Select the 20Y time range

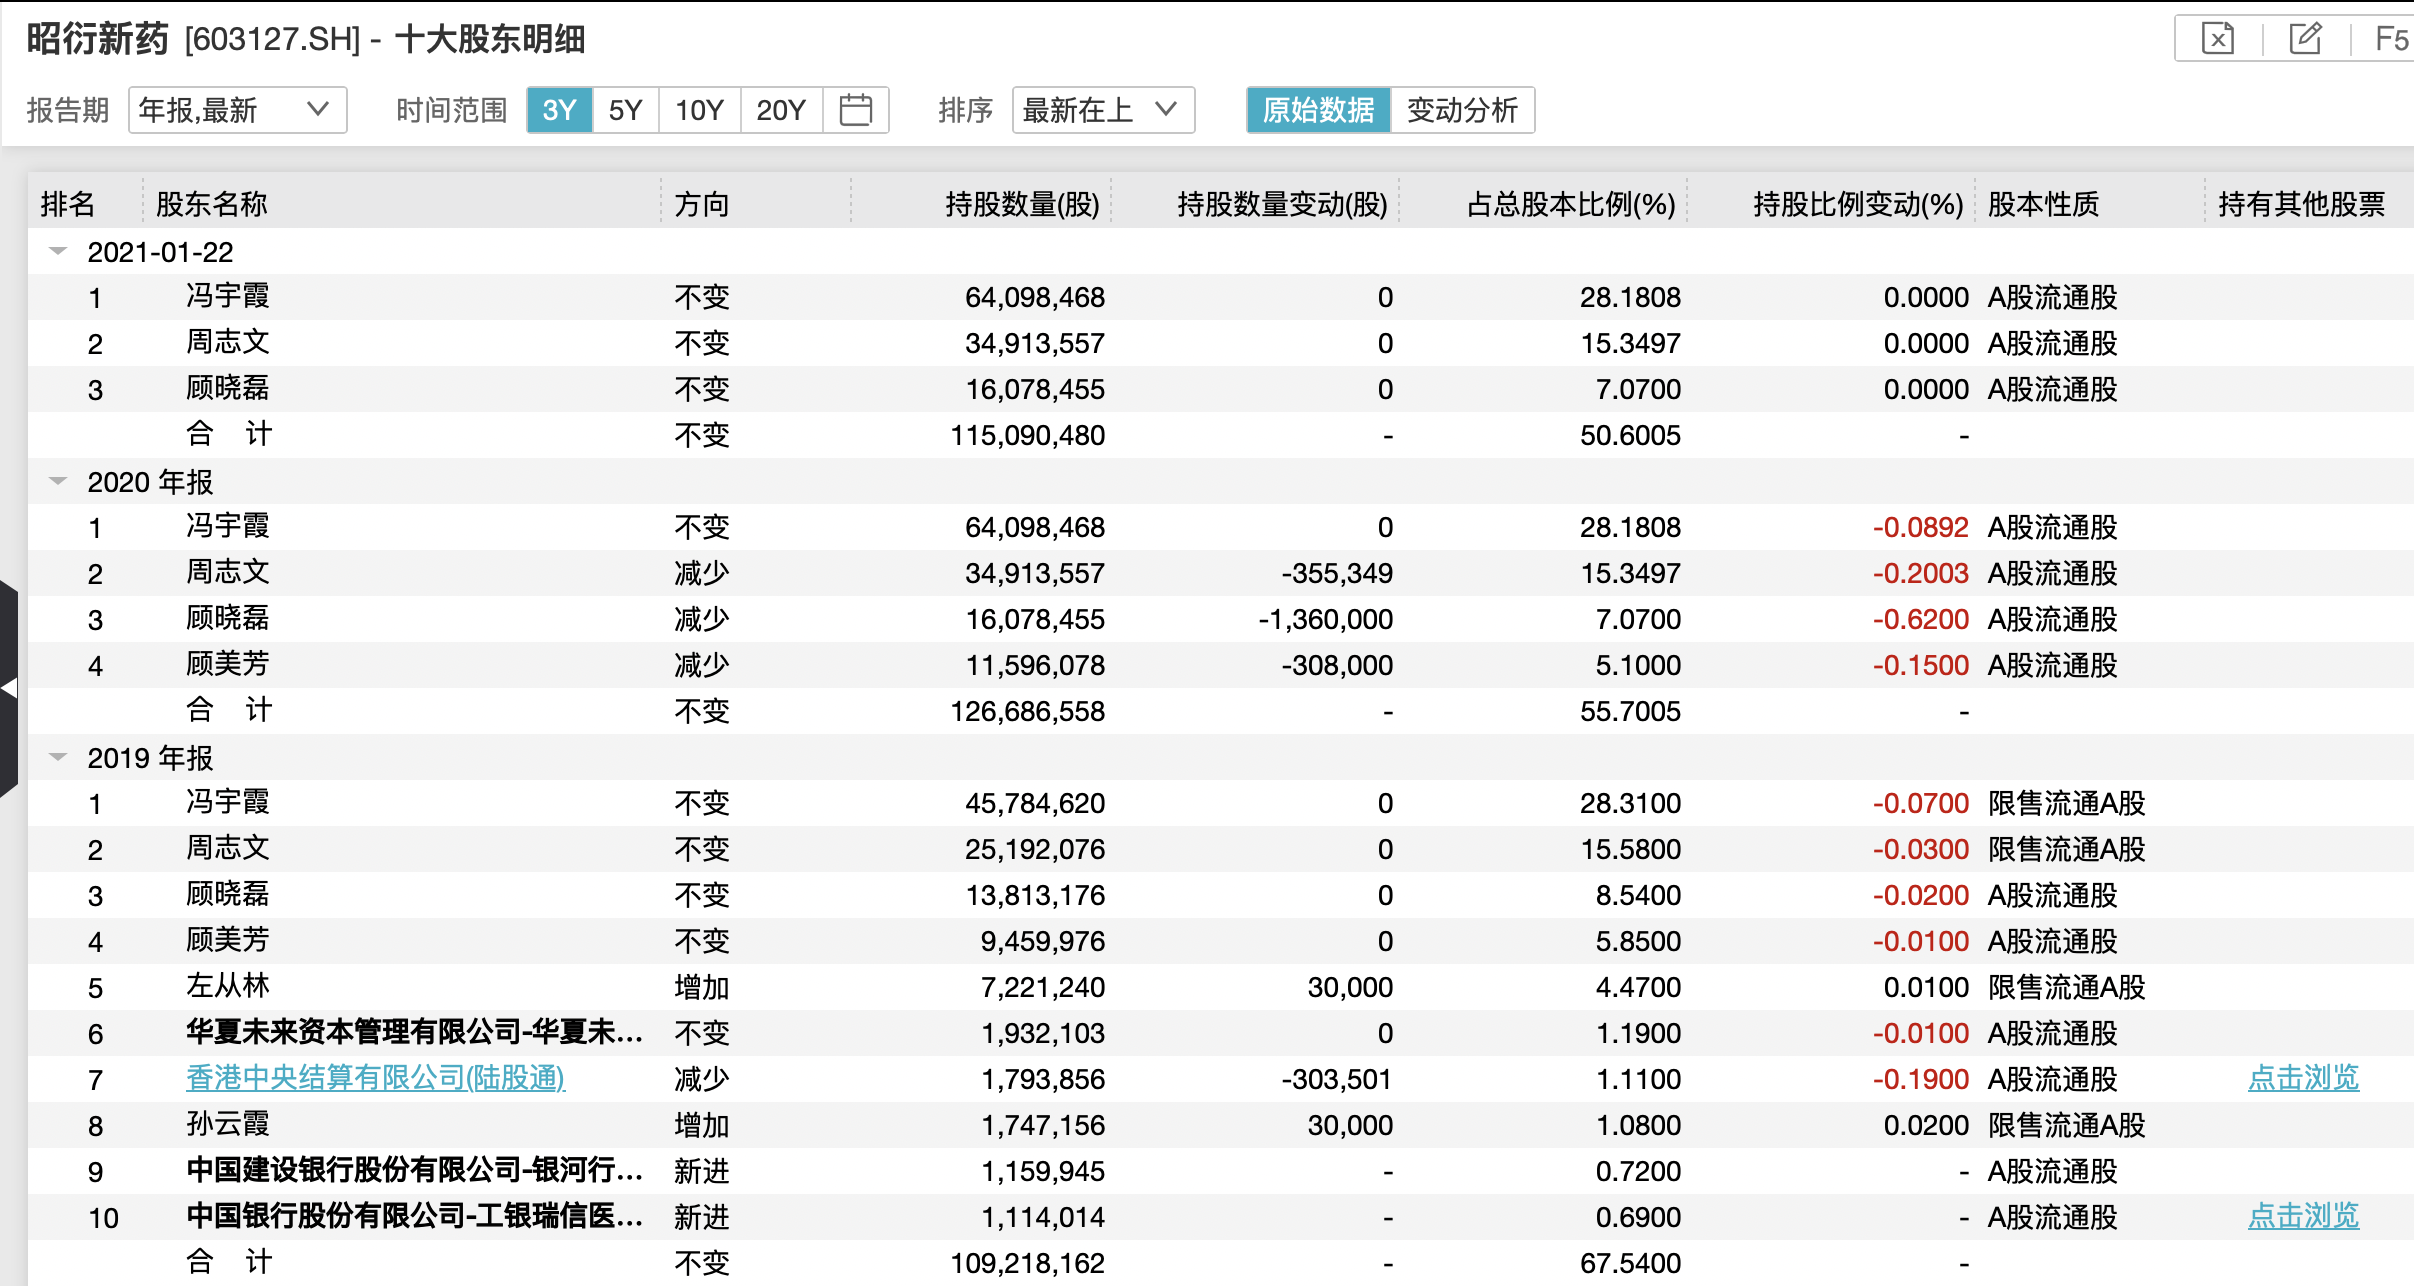point(780,110)
